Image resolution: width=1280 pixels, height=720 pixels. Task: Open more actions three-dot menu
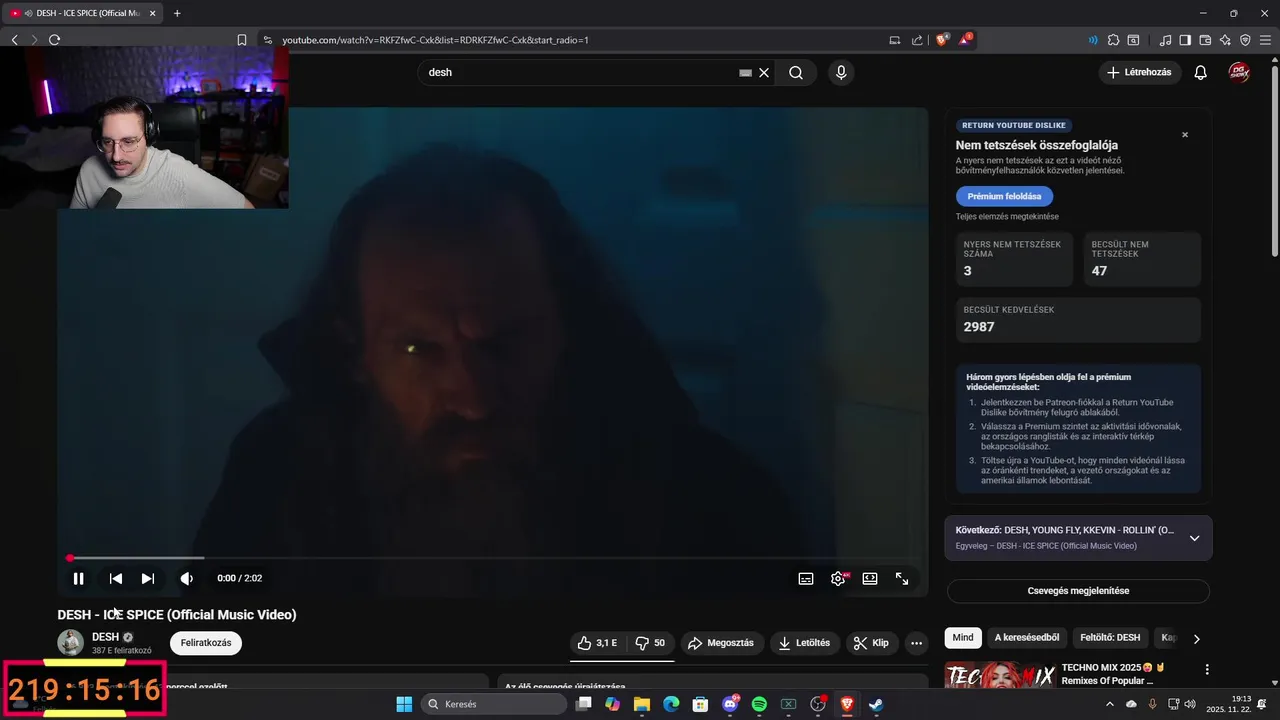[x=916, y=643]
